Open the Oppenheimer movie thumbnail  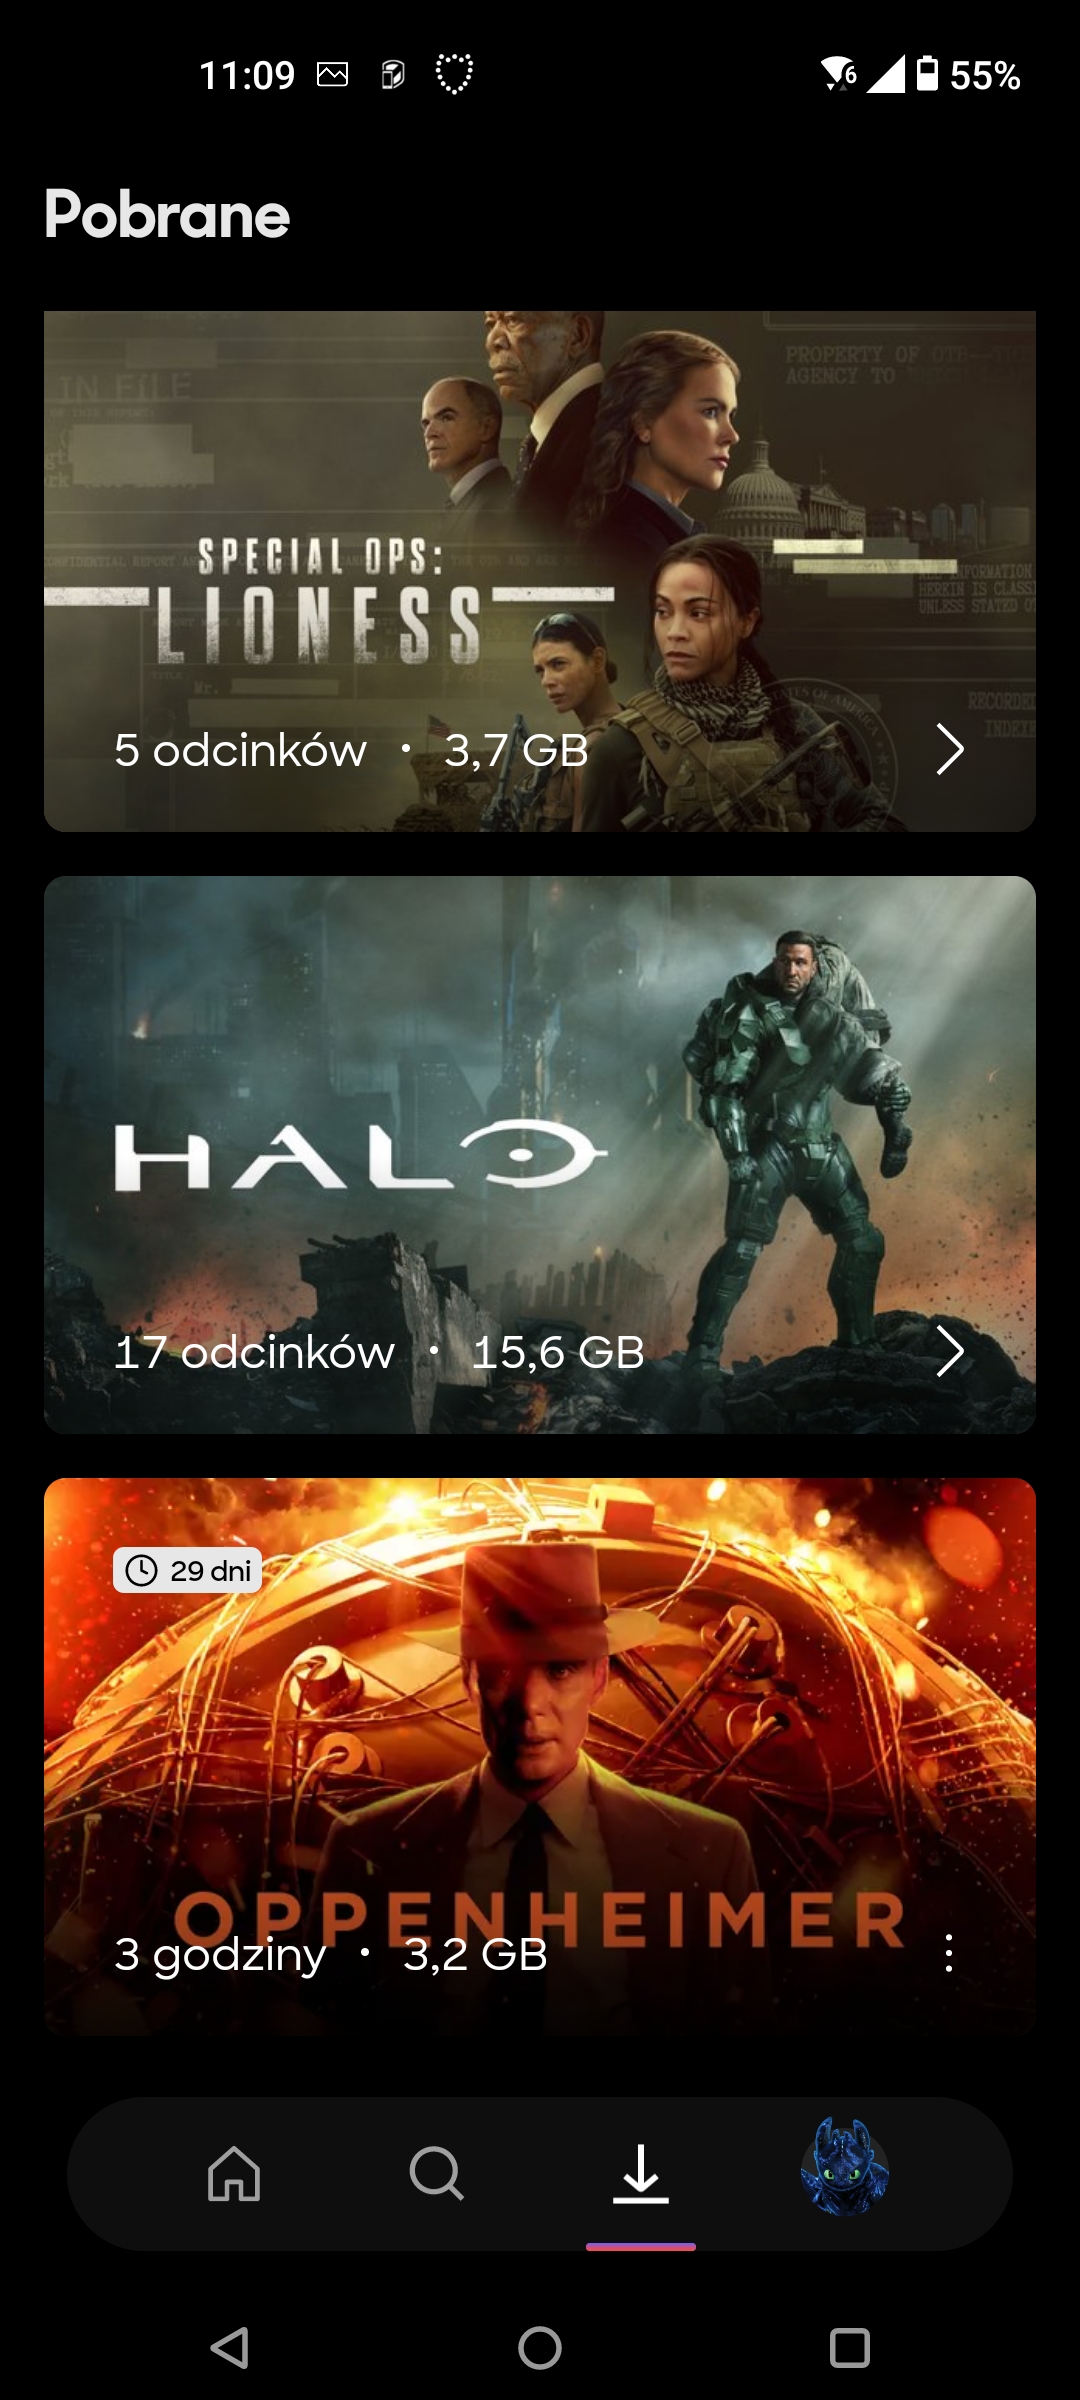click(x=540, y=1757)
